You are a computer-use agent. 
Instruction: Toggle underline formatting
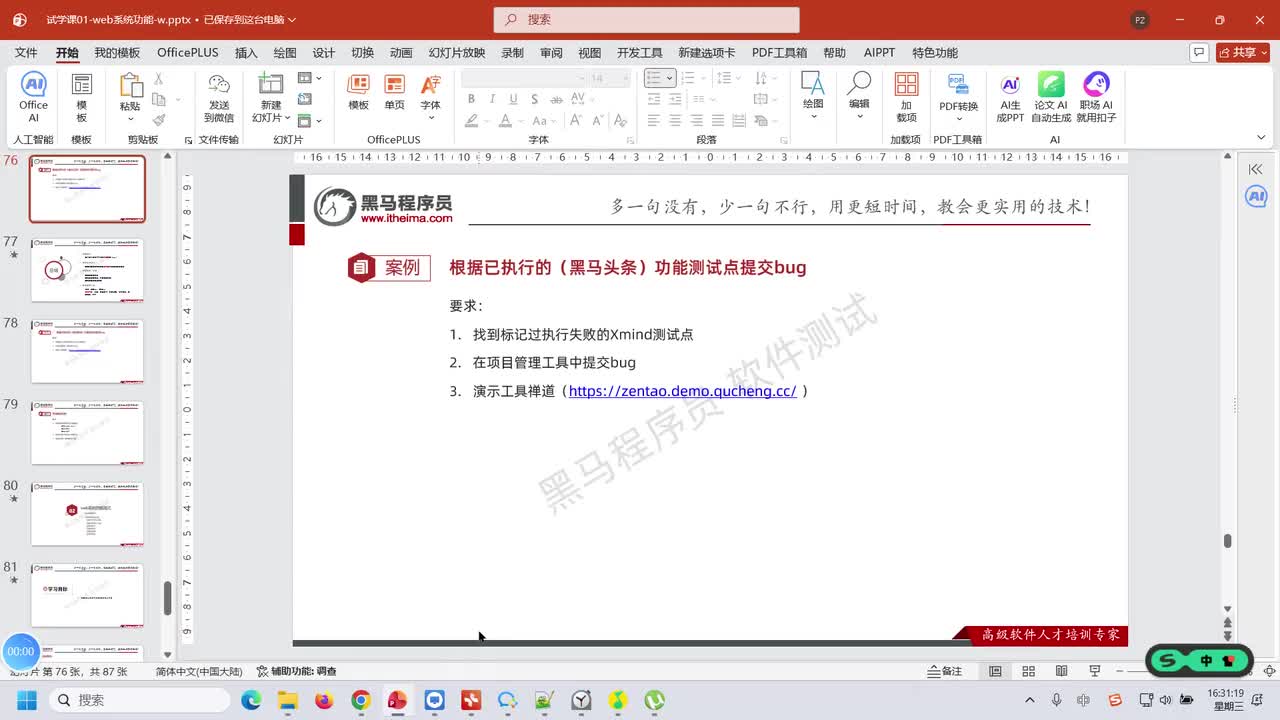(x=513, y=99)
